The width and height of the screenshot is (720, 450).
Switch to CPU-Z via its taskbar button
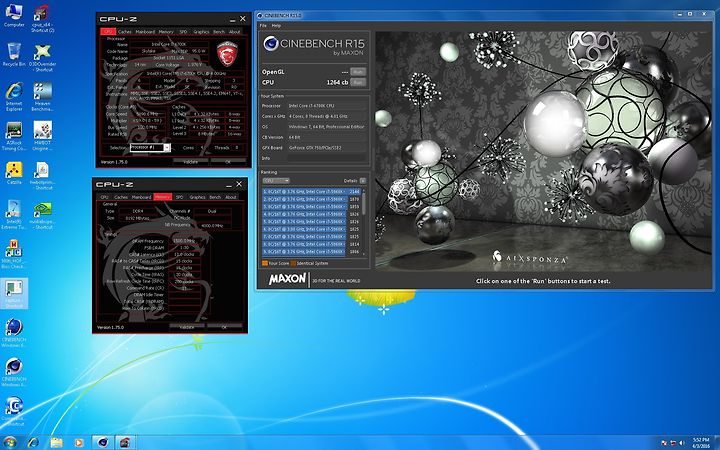[125, 443]
